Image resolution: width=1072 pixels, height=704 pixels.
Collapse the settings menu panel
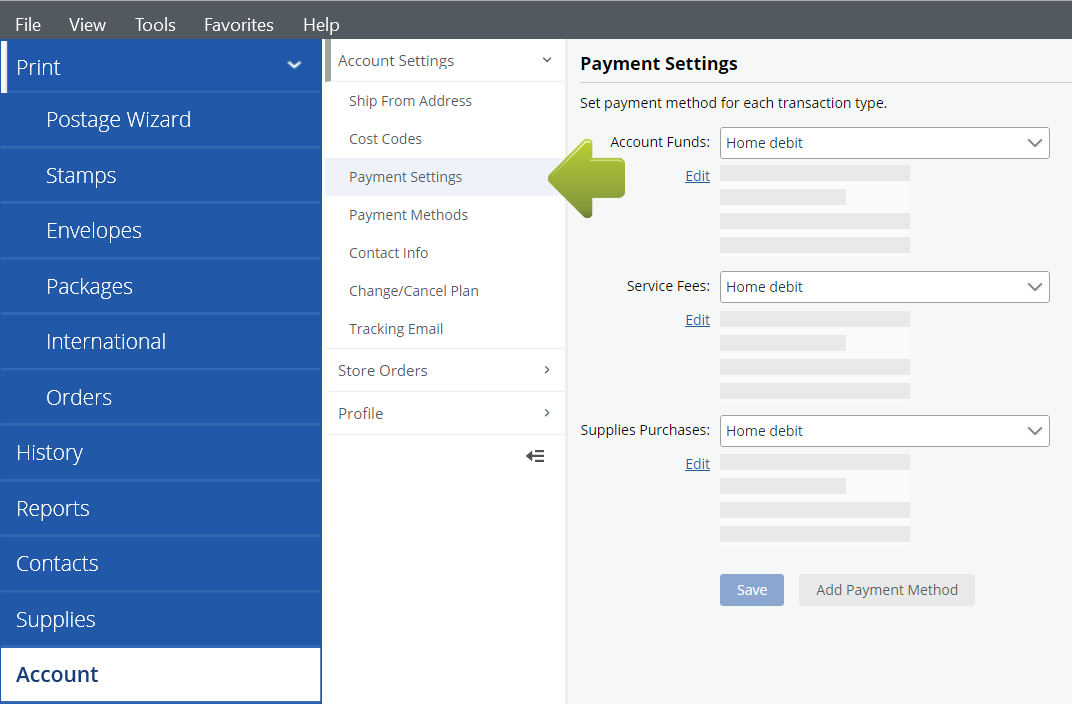click(536, 456)
